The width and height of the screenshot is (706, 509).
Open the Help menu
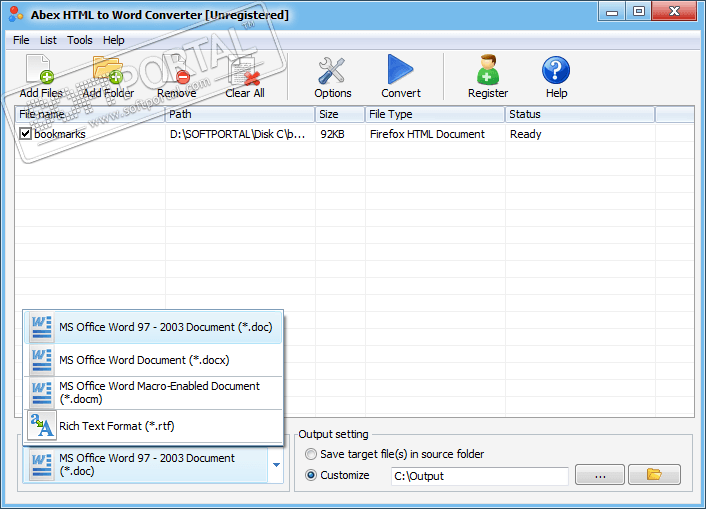(x=113, y=40)
